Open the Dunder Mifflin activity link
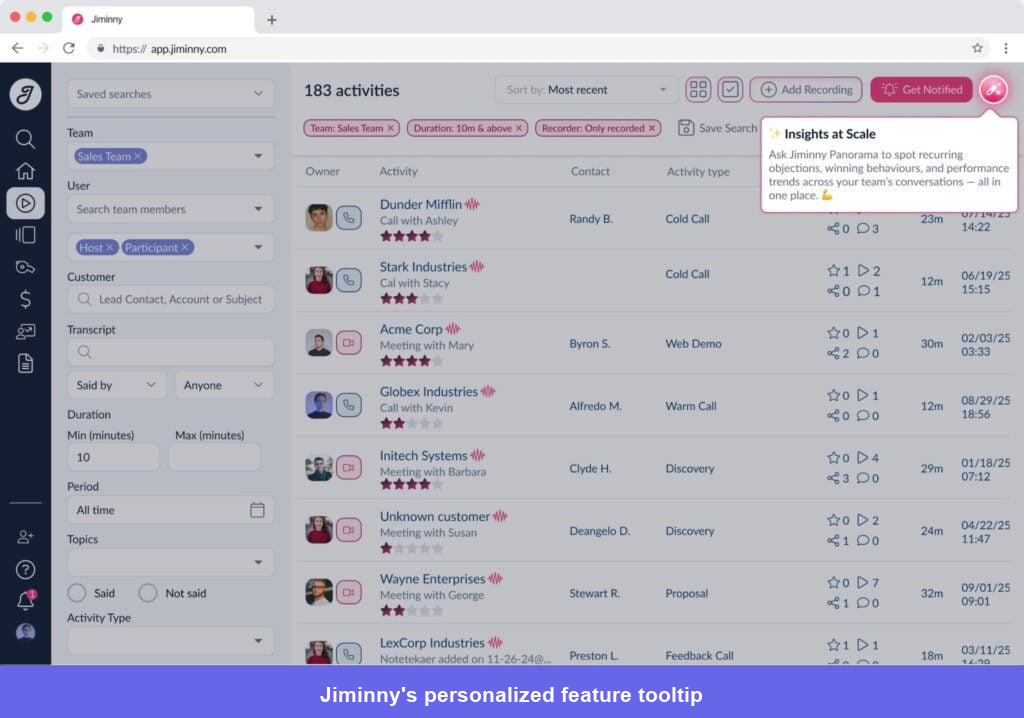The width and height of the screenshot is (1024, 718). click(421, 204)
